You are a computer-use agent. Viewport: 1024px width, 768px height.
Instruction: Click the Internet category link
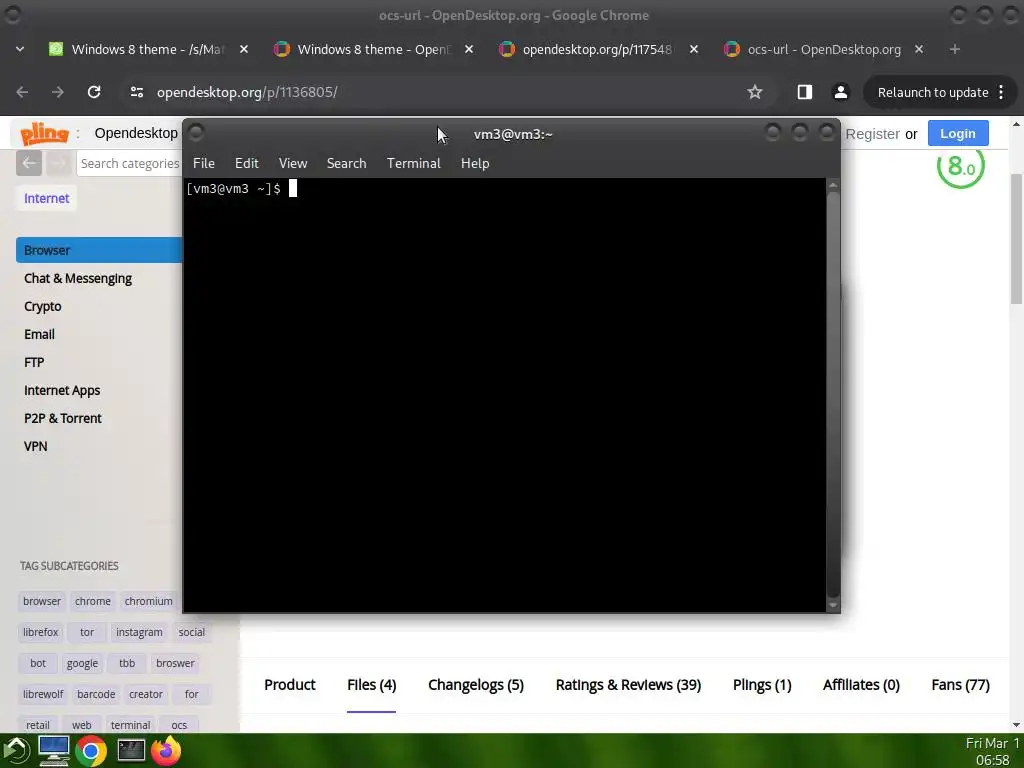[x=46, y=199]
